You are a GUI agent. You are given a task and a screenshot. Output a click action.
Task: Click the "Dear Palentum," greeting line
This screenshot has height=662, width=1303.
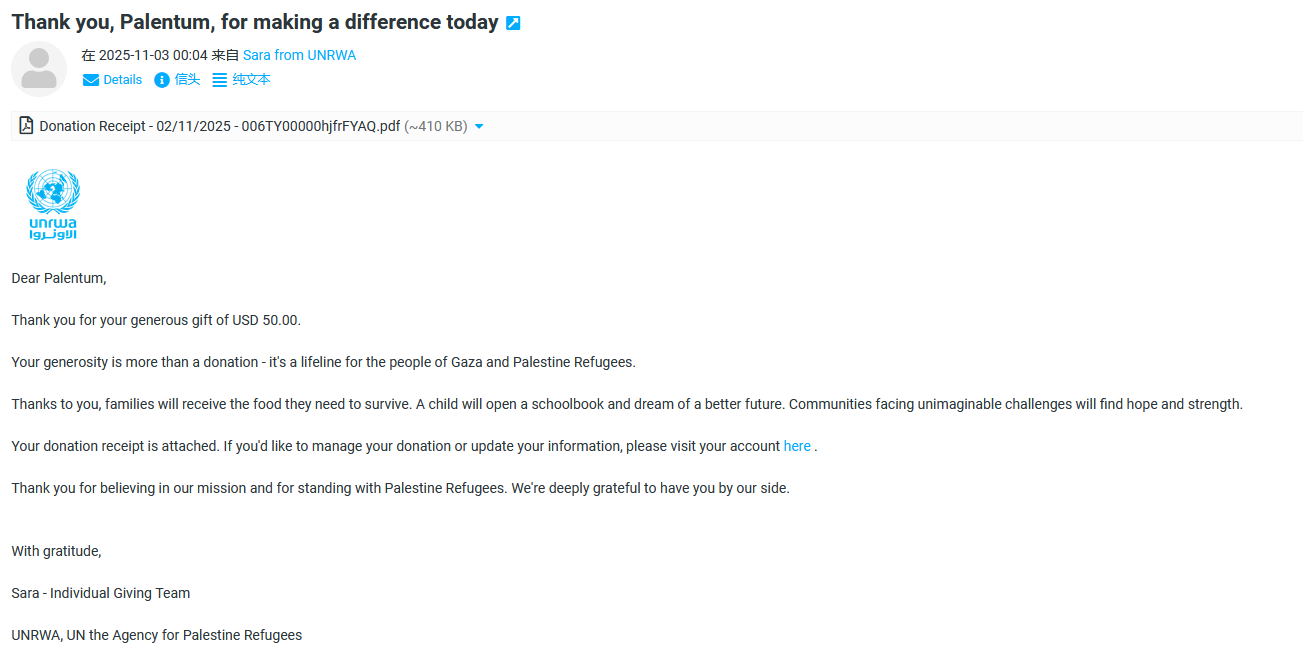[59, 278]
